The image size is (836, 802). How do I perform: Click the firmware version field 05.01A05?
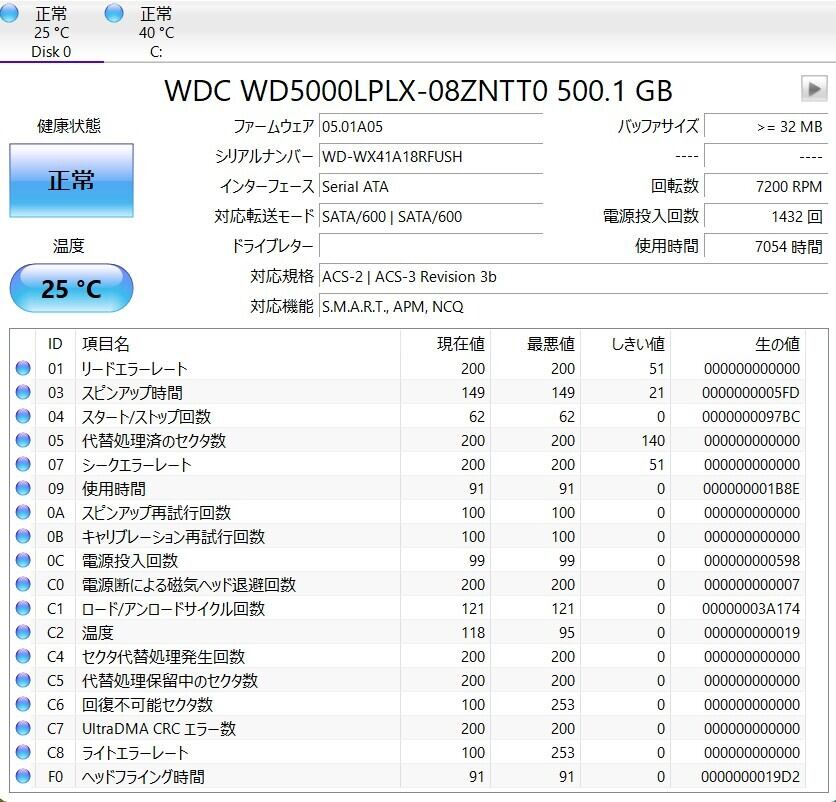pyautogui.click(x=430, y=127)
